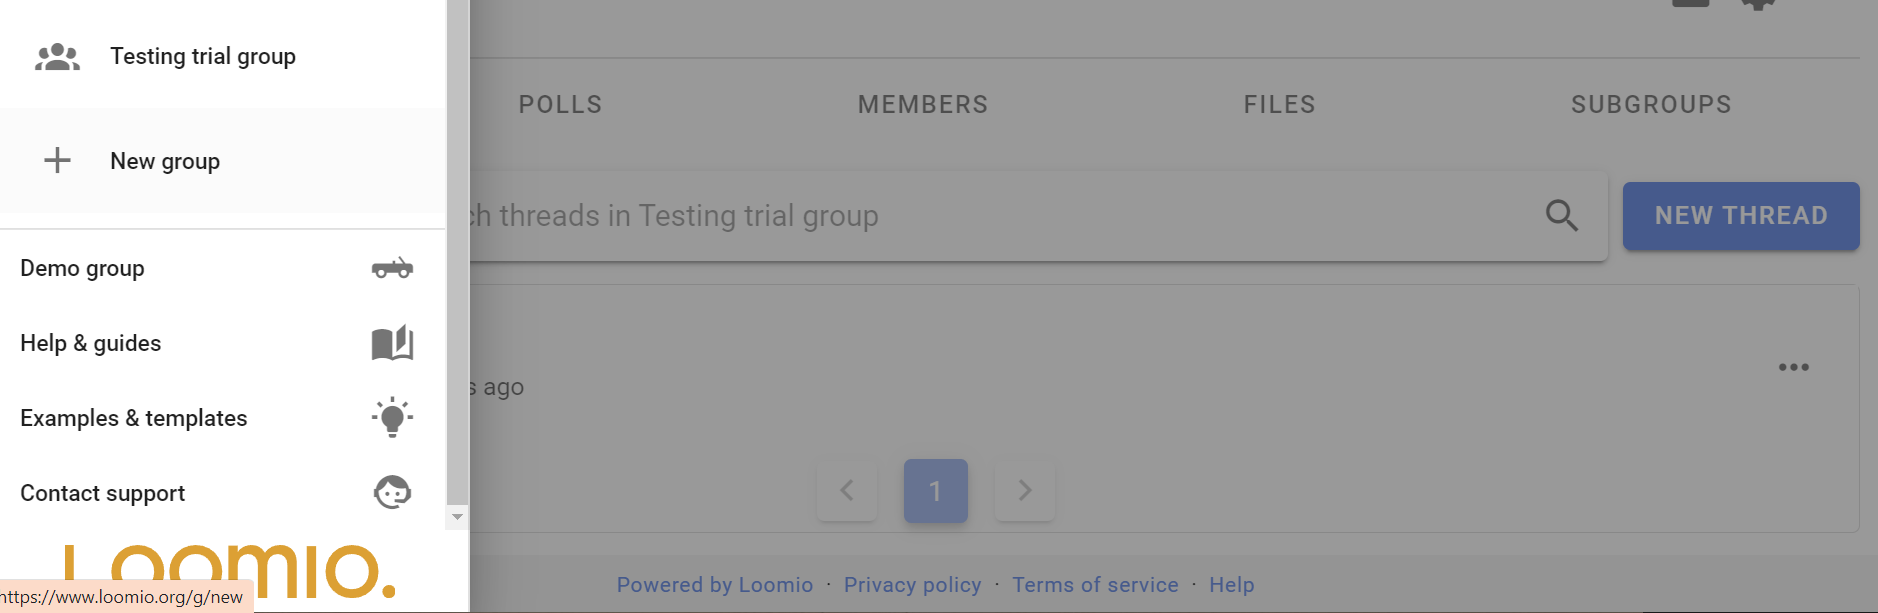Click the open book icon for Help & guides

(x=392, y=343)
